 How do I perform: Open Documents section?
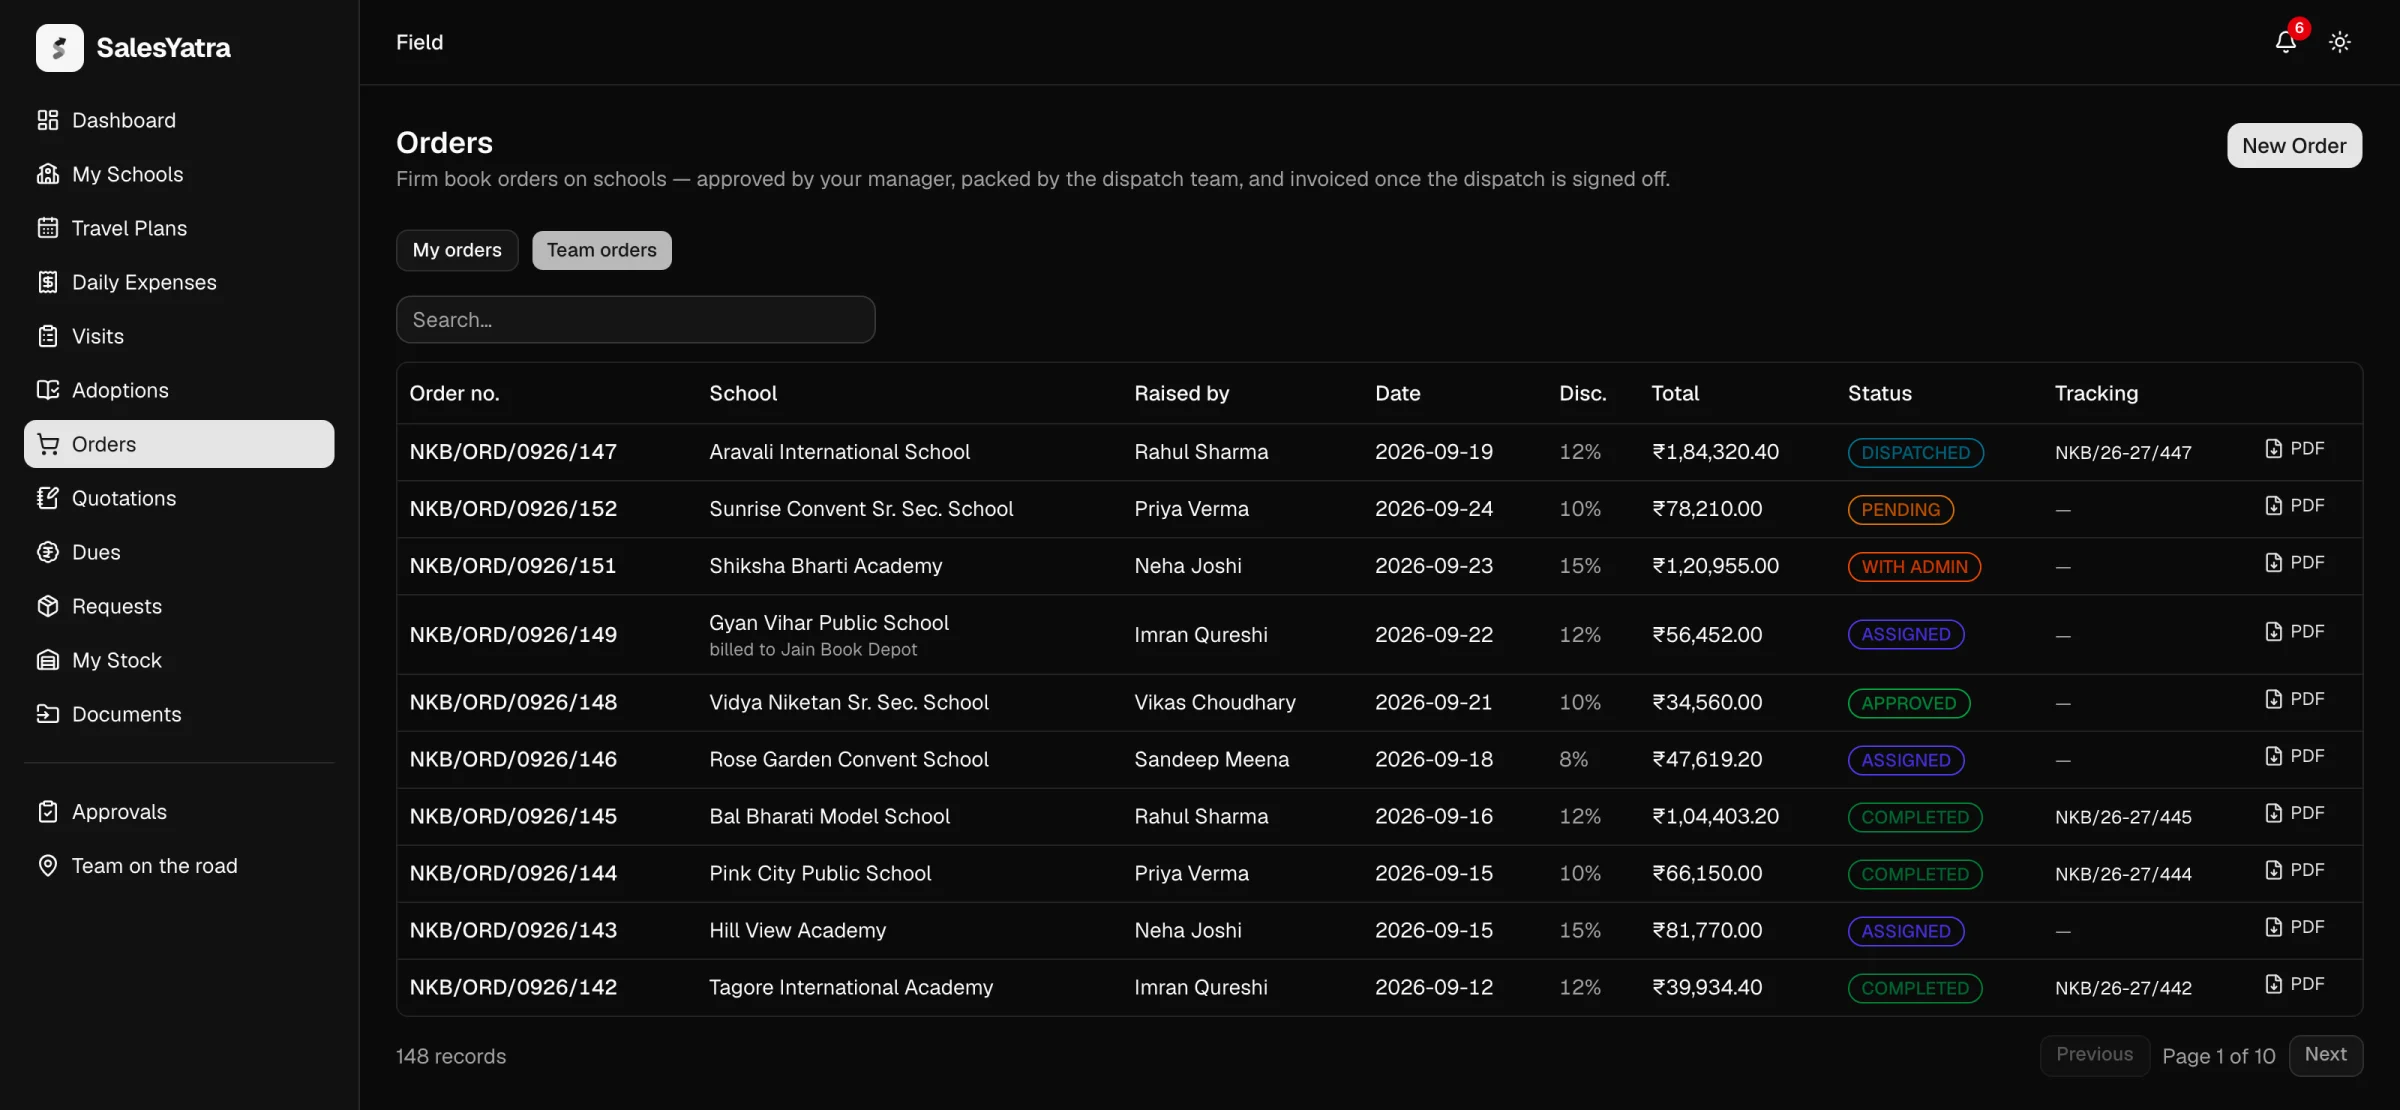pos(179,714)
